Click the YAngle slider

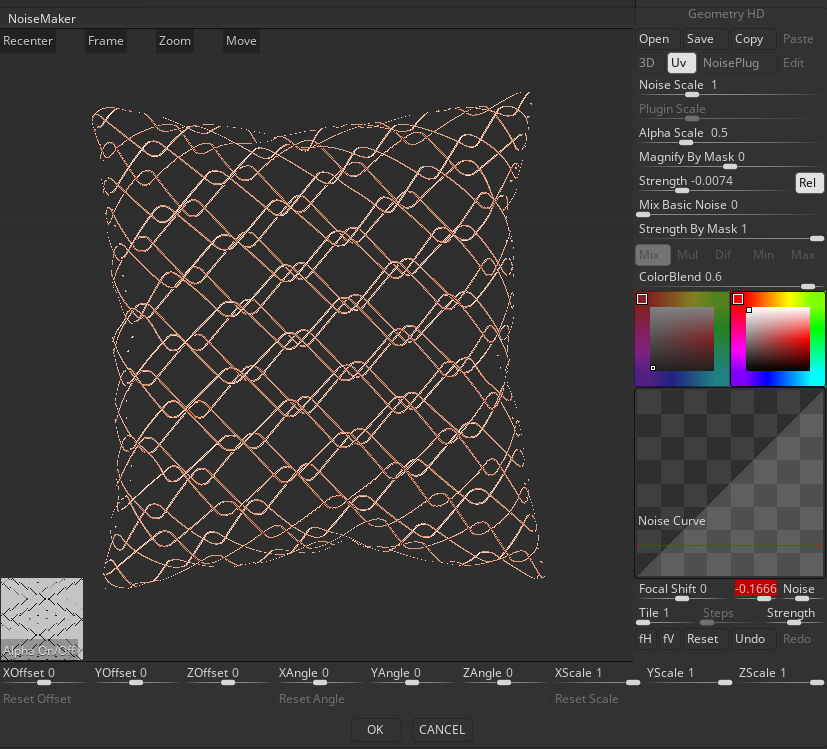412,676
